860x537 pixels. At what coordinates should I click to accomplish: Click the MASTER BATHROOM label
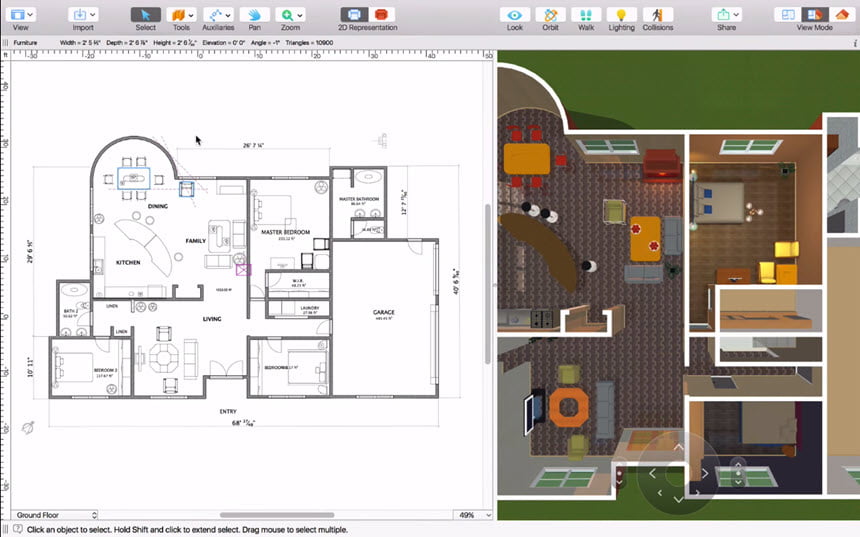359,199
